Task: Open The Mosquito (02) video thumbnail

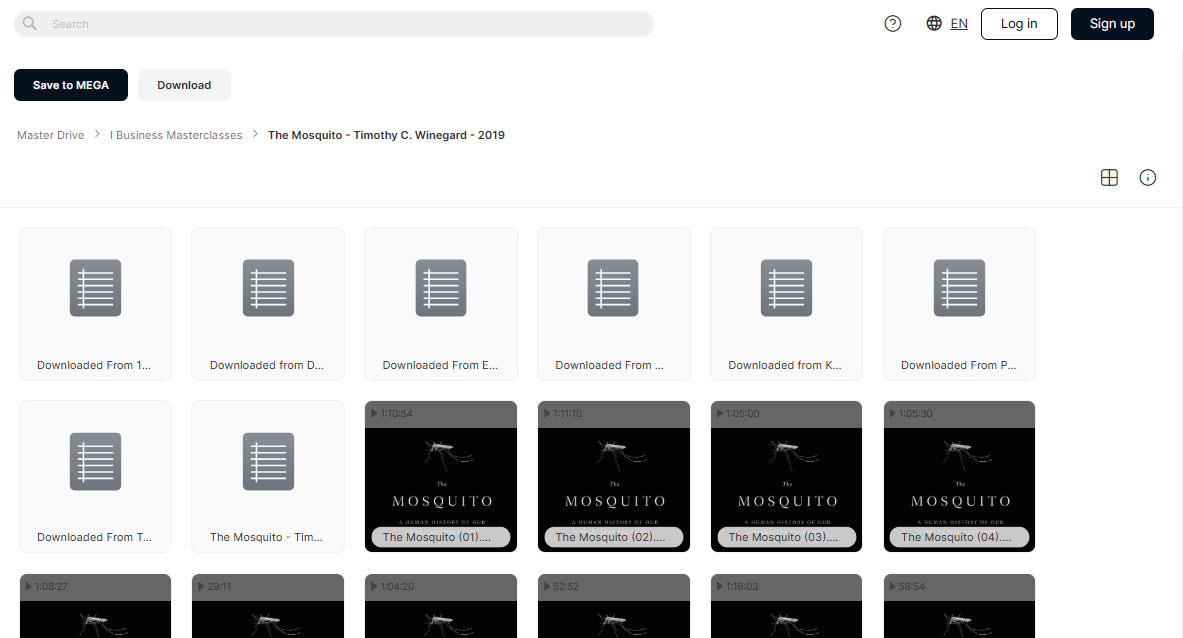Action: click(614, 477)
